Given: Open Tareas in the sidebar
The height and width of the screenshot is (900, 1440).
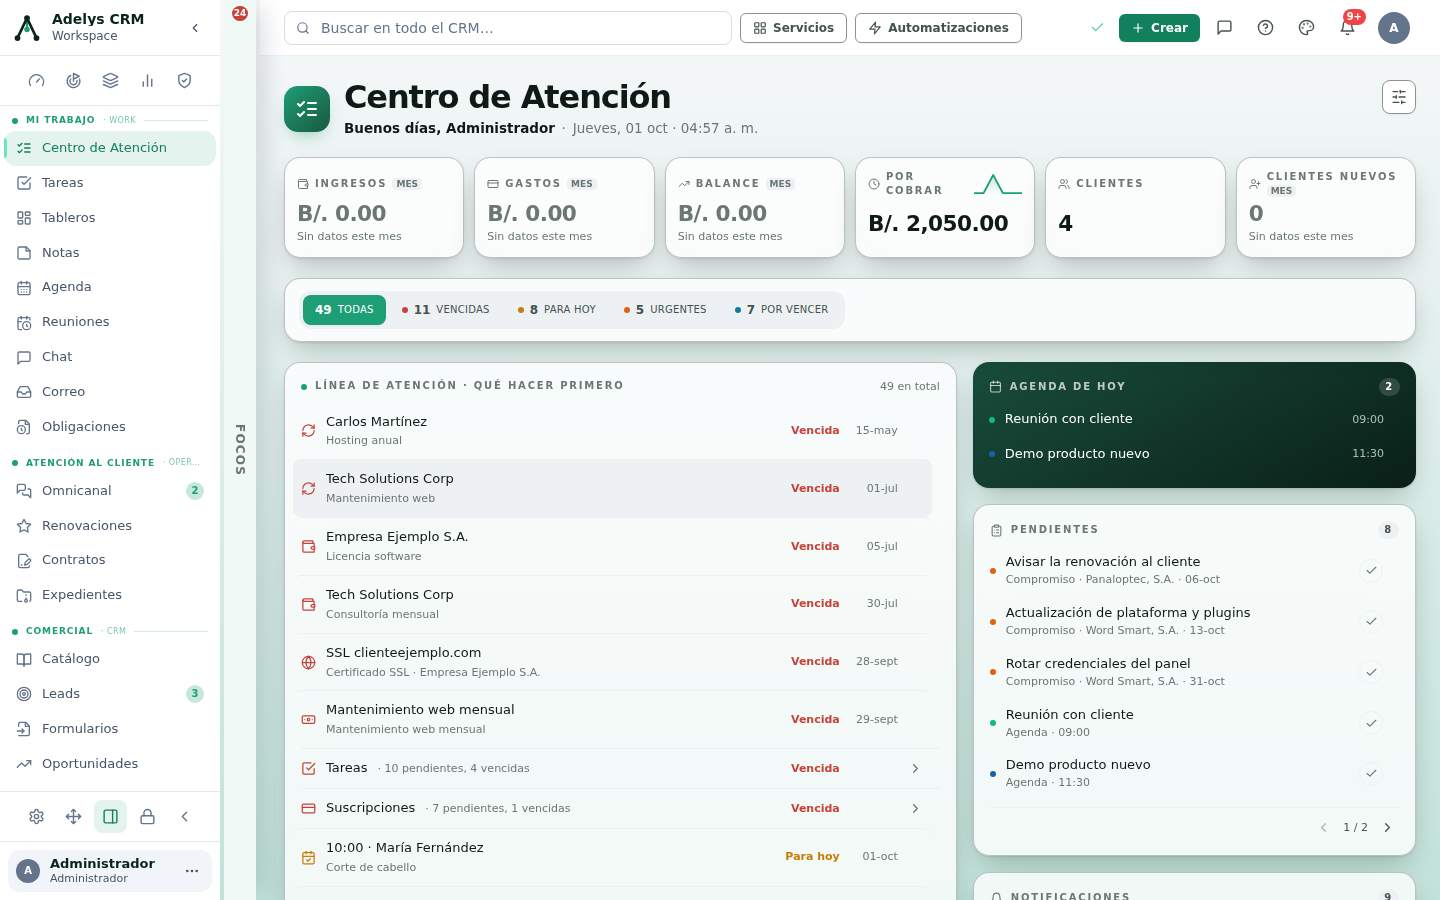Looking at the screenshot, I should tap(110, 183).
